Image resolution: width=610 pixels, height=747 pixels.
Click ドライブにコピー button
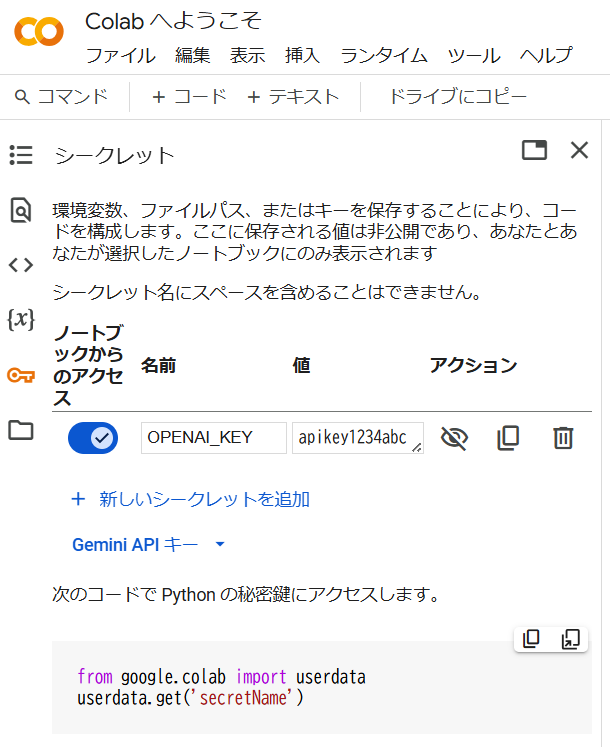tap(458, 97)
